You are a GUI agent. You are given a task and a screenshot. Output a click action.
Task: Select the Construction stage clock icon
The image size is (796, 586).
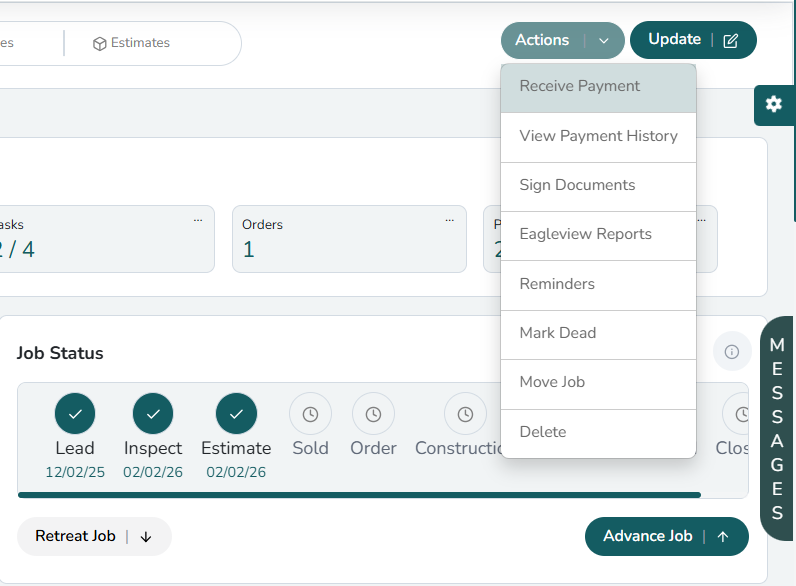465,413
